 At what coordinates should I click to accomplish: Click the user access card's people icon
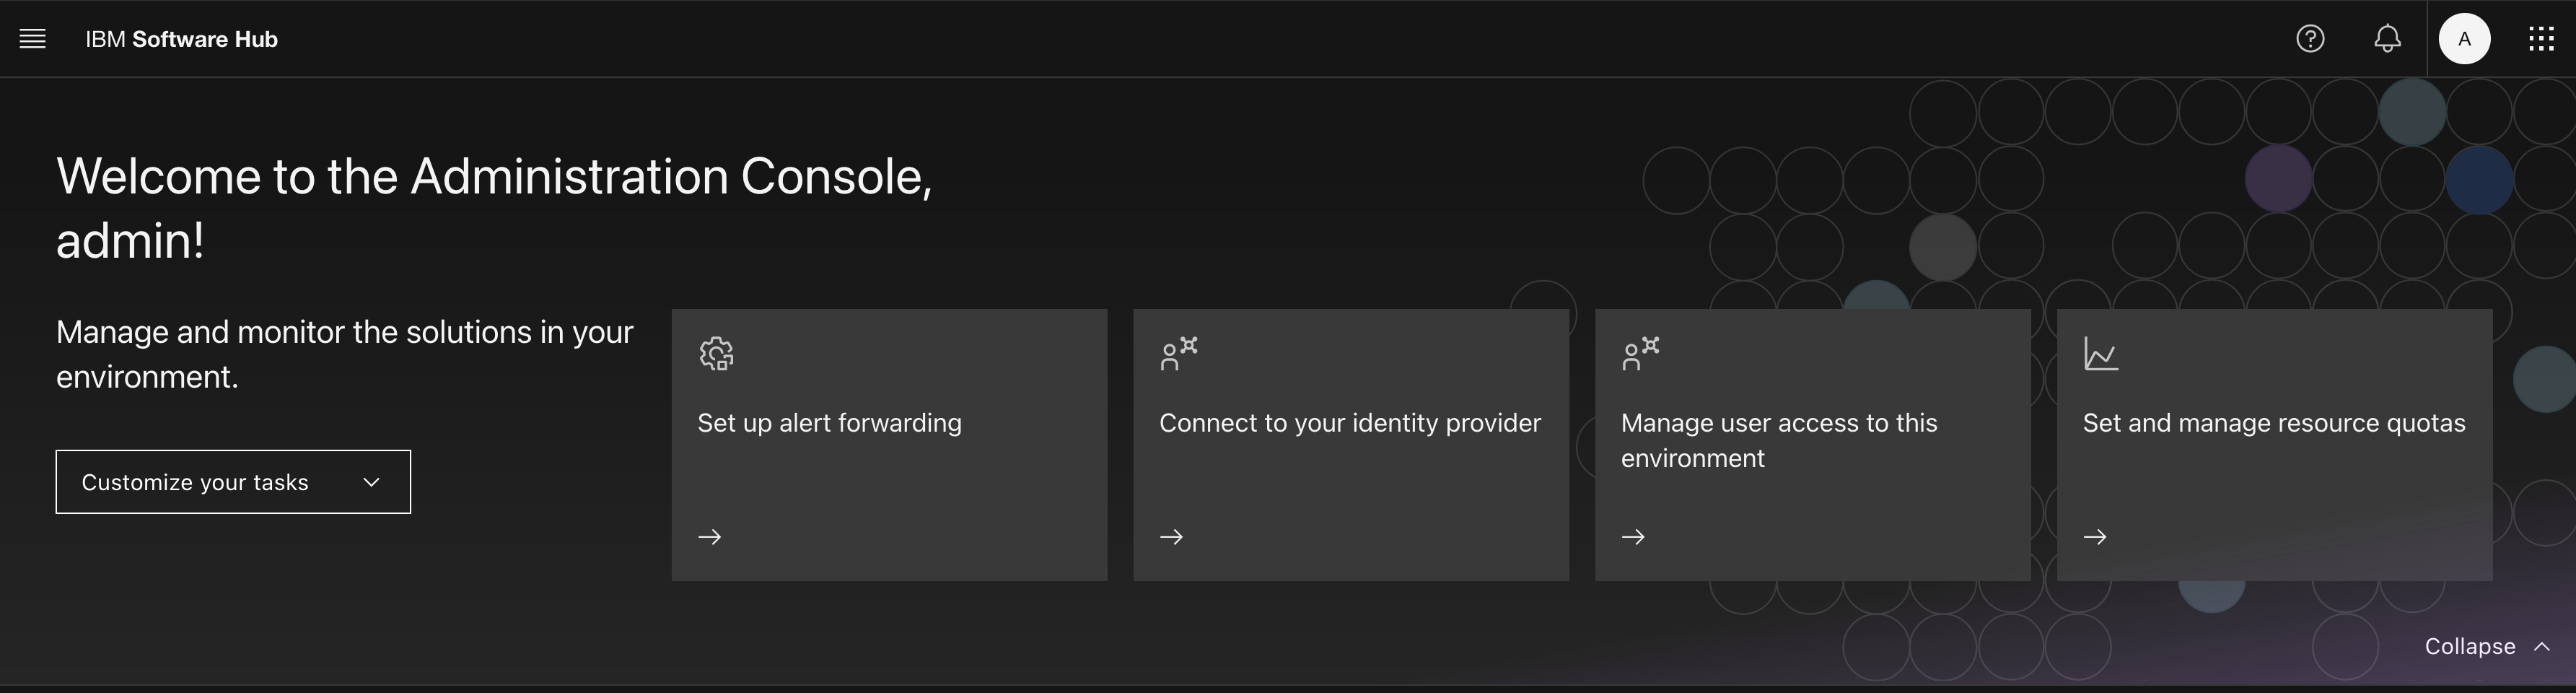point(1640,354)
